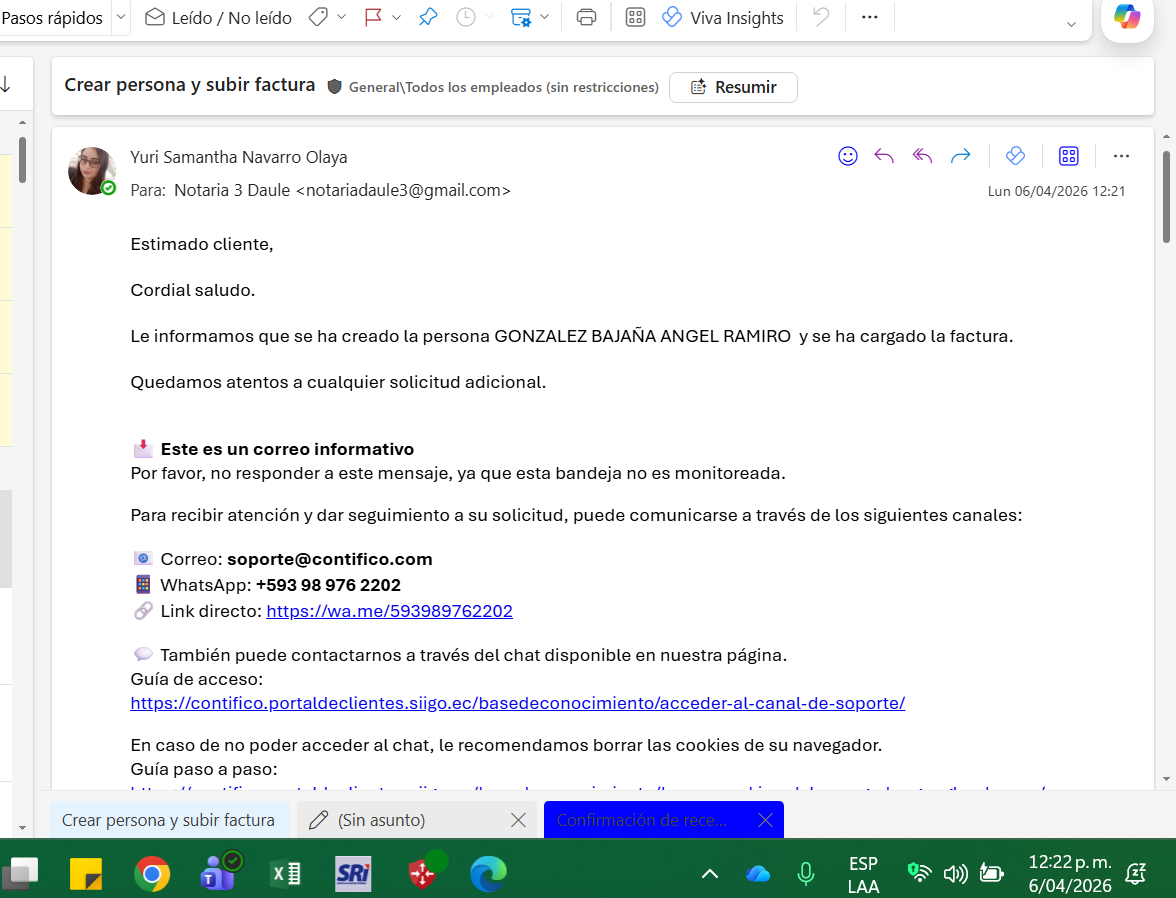1176x898 pixels.
Task: Click sort direction down arrow
Action: point(5,85)
